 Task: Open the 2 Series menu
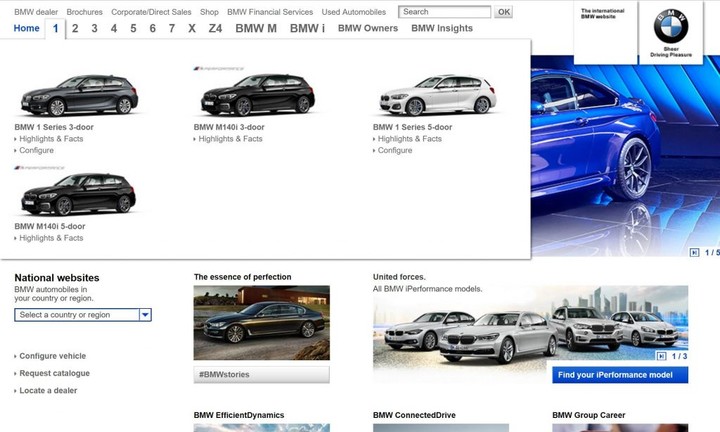pos(75,28)
